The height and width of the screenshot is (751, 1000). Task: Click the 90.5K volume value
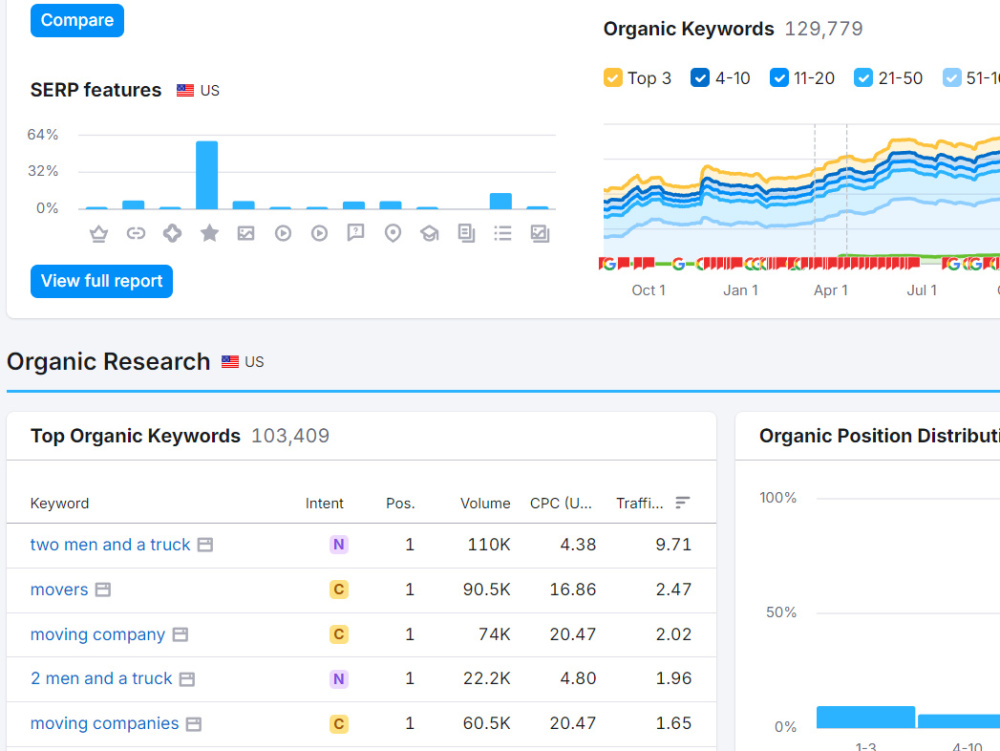487,590
